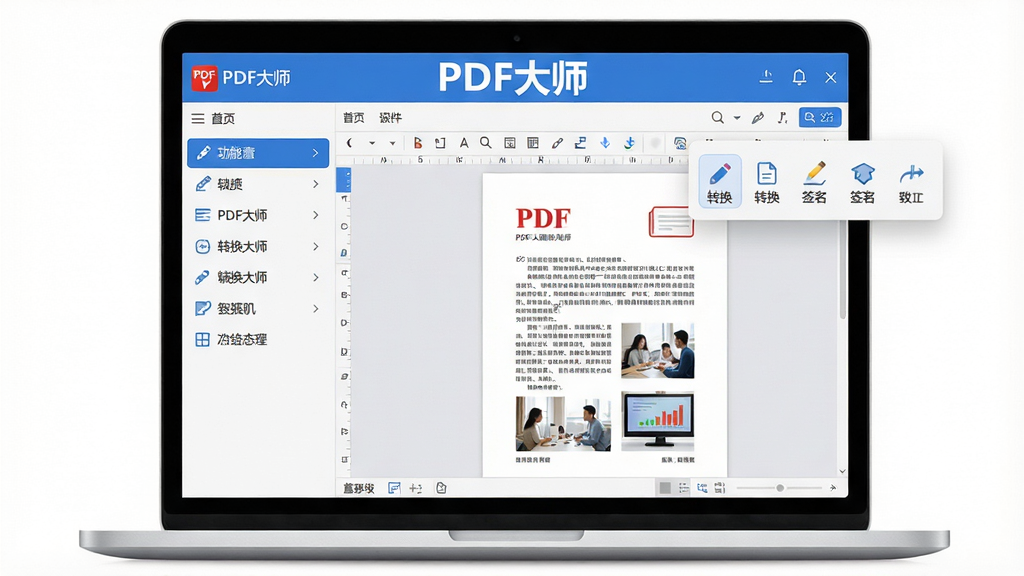
Task: Expand the chevron on the PDF大师 sidebar row
Action: (x=315, y=215)
